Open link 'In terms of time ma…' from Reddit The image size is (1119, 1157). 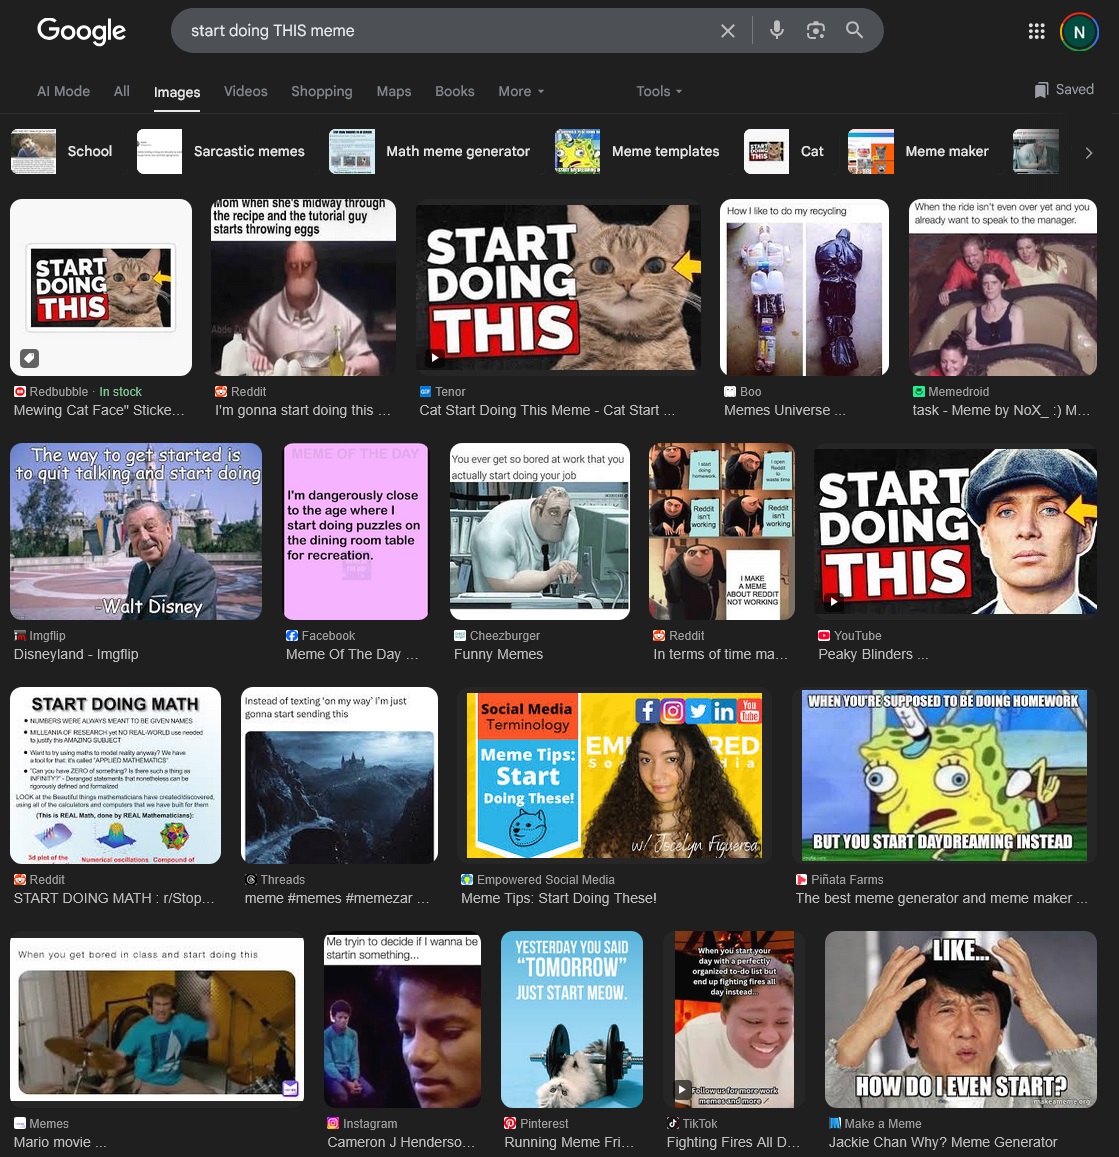720,654
